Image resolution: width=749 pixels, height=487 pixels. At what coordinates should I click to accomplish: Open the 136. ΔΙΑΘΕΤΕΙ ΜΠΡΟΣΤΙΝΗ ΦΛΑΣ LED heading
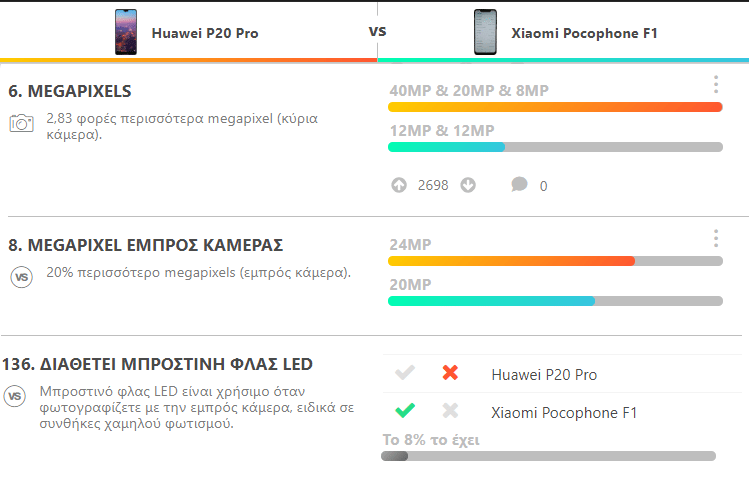(x=157, y=364)
